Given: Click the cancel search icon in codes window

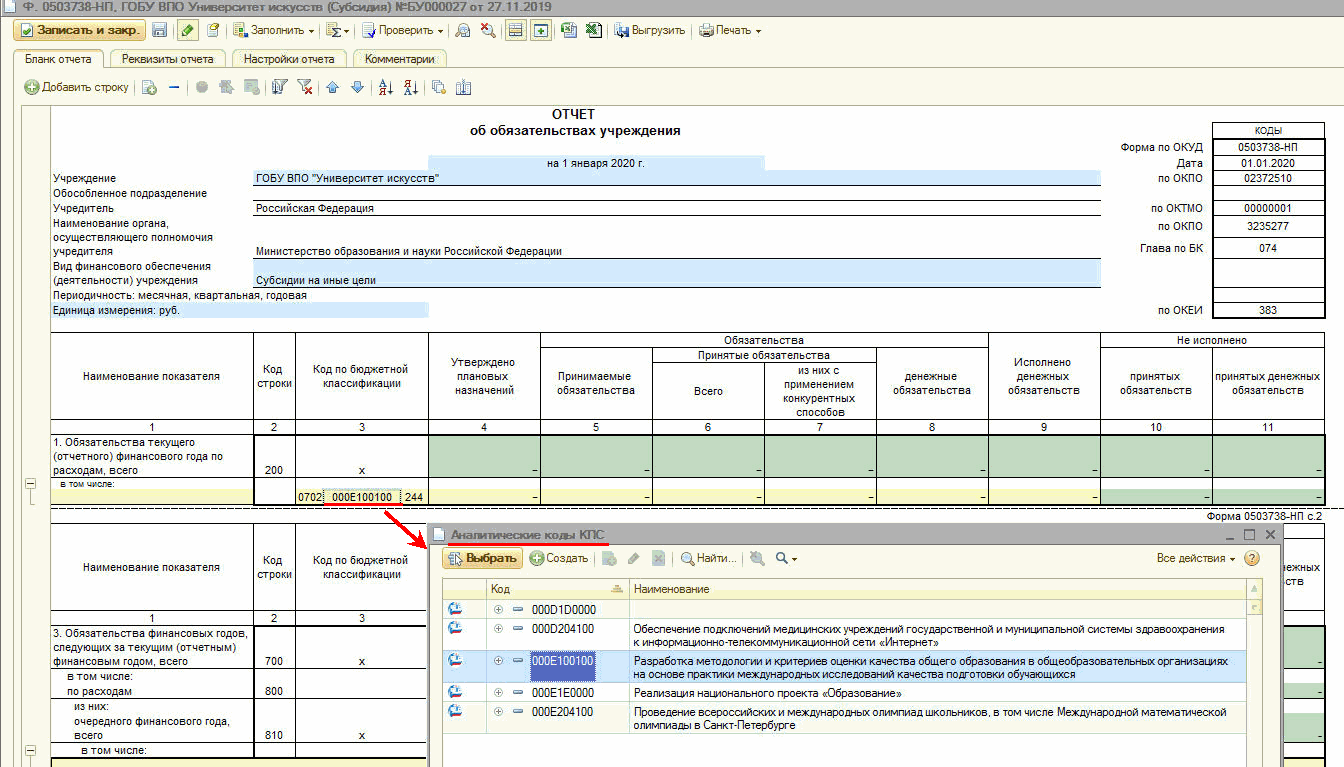Looking at the screenshot, I should click(757, 558).
